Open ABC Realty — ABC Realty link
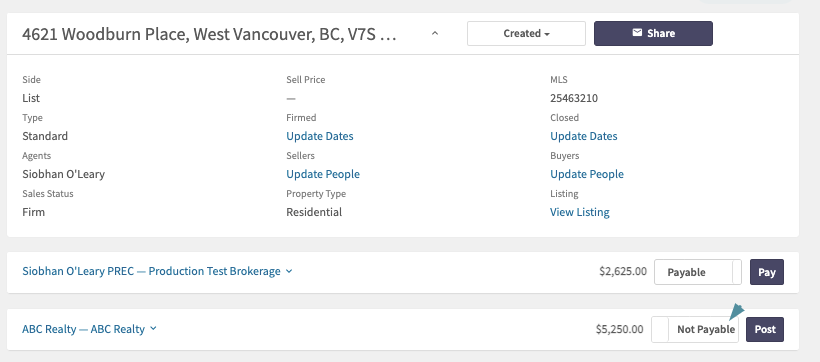Screen dimensions: 820x362 click(83, 329)
